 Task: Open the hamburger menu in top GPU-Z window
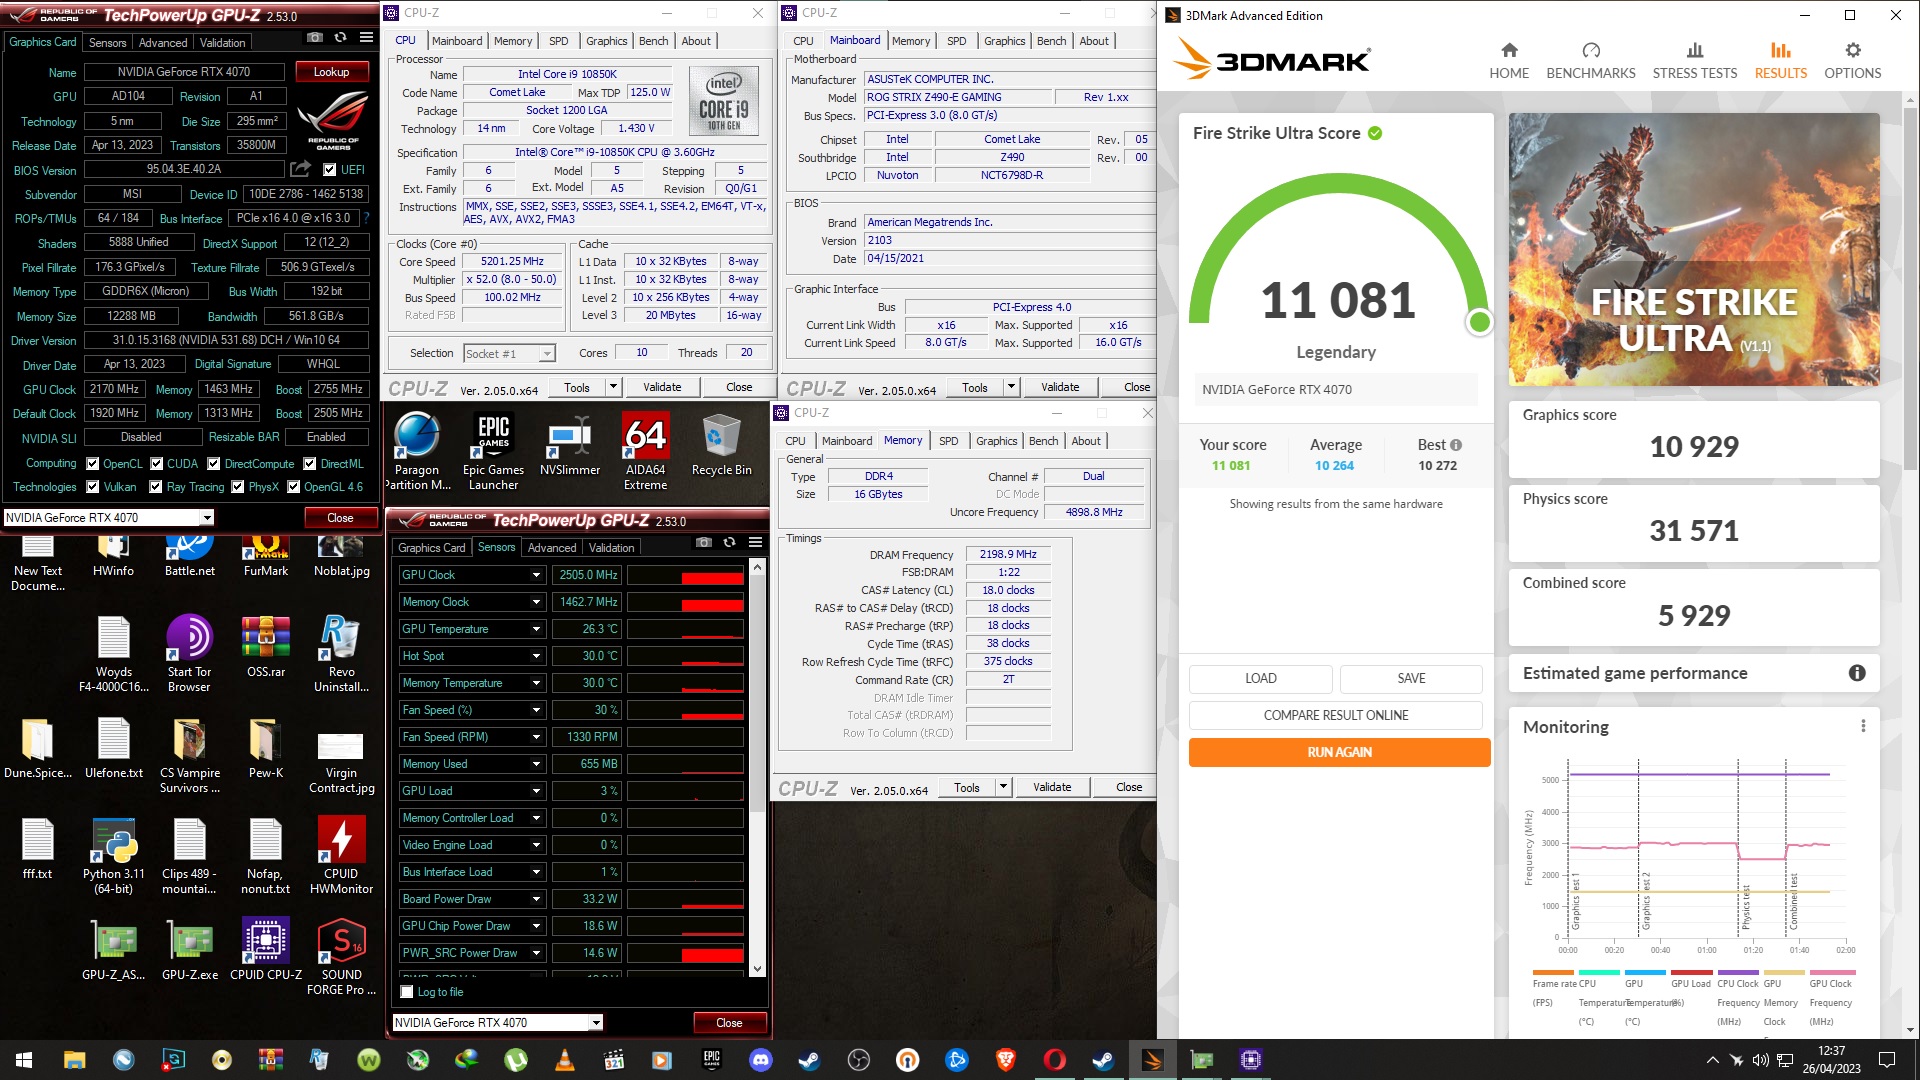coord(367,38)
